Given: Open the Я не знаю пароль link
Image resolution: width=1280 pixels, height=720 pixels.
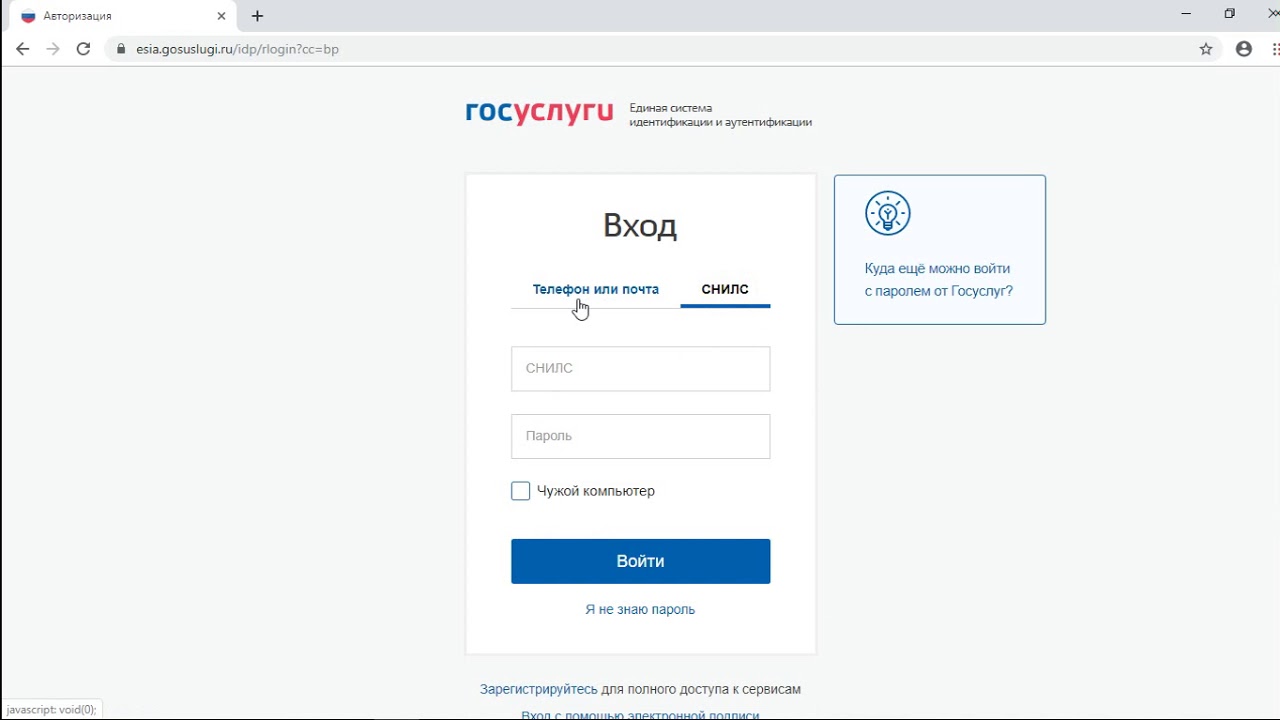Looking at the screenshot, I should pyautogui.click(x=640, y=609).
